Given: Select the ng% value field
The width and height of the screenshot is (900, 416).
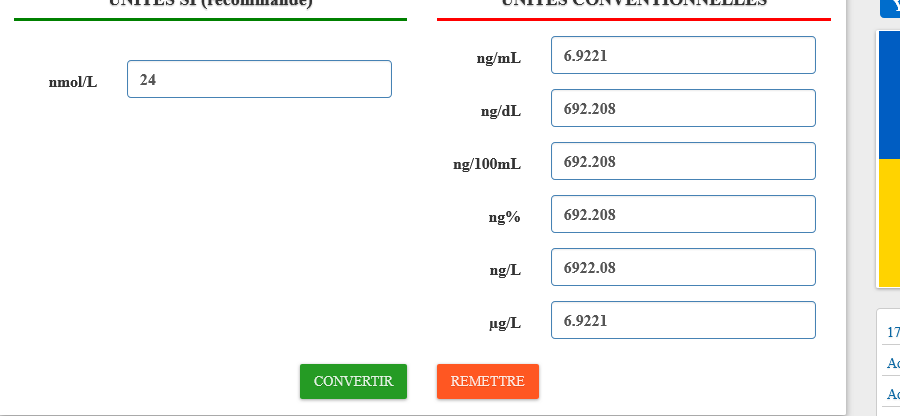Looking at the screenshot, I should pos(683,214).
